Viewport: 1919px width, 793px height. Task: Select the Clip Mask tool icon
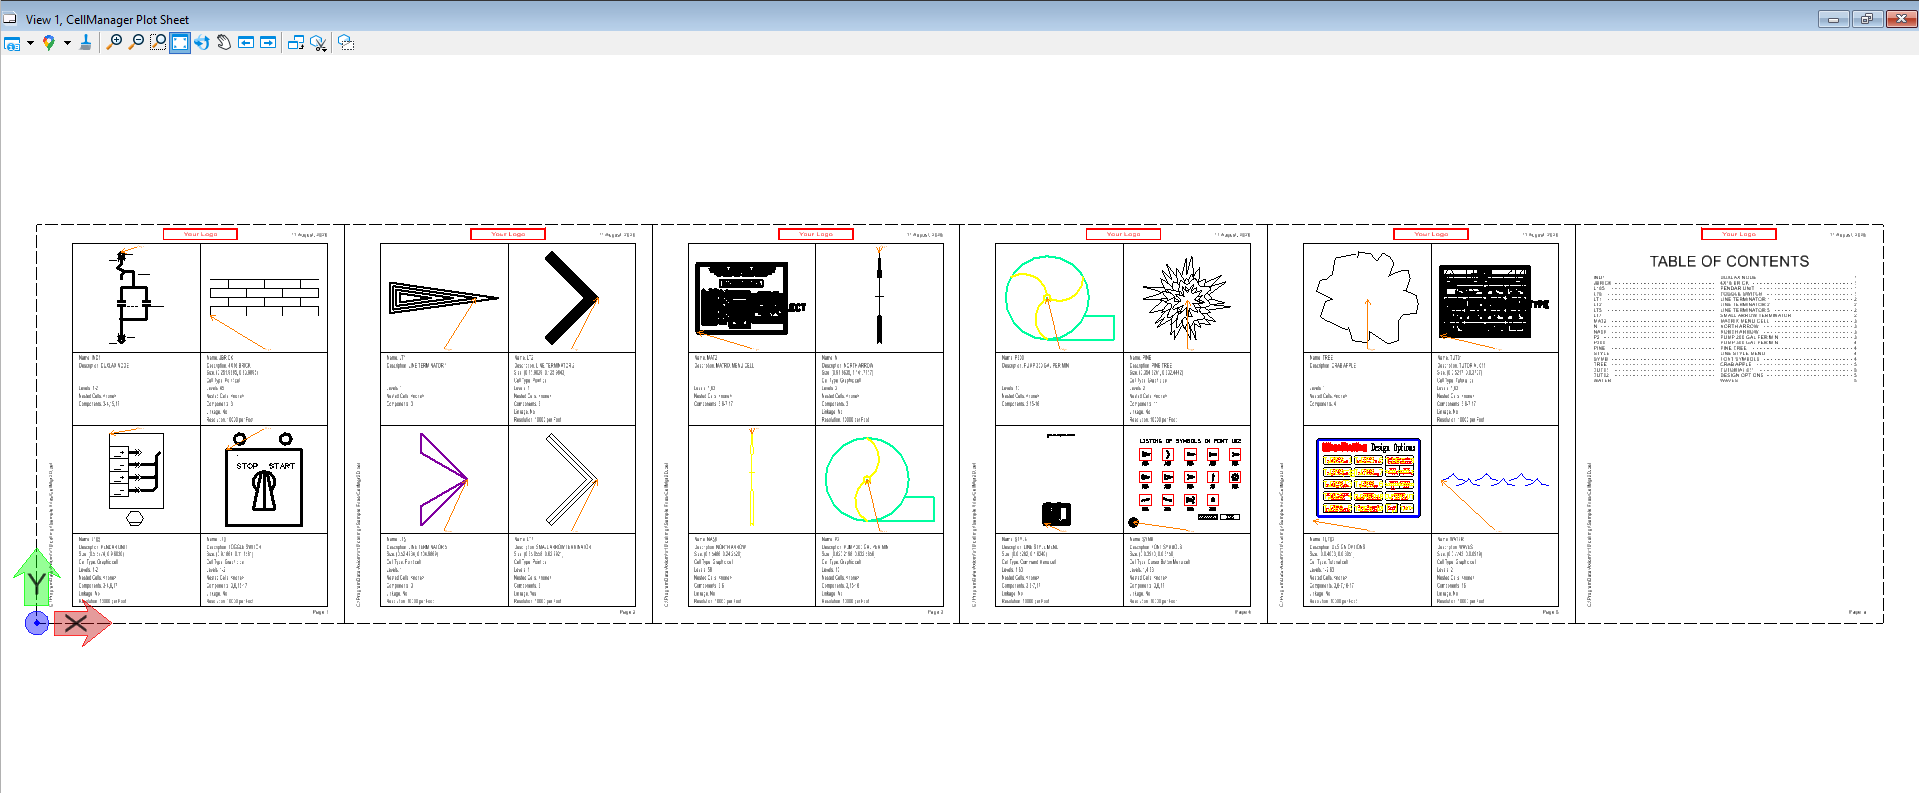click(x=346, y=43)
